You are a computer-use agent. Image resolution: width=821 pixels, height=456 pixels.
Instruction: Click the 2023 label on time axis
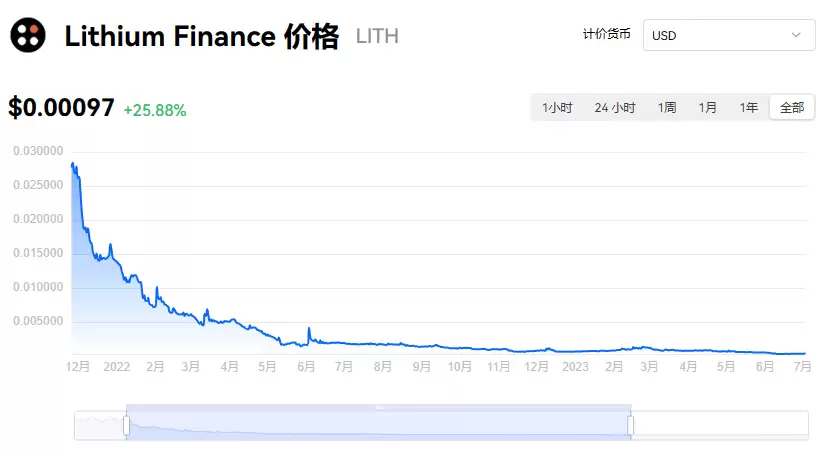click(x=575, y=367)
